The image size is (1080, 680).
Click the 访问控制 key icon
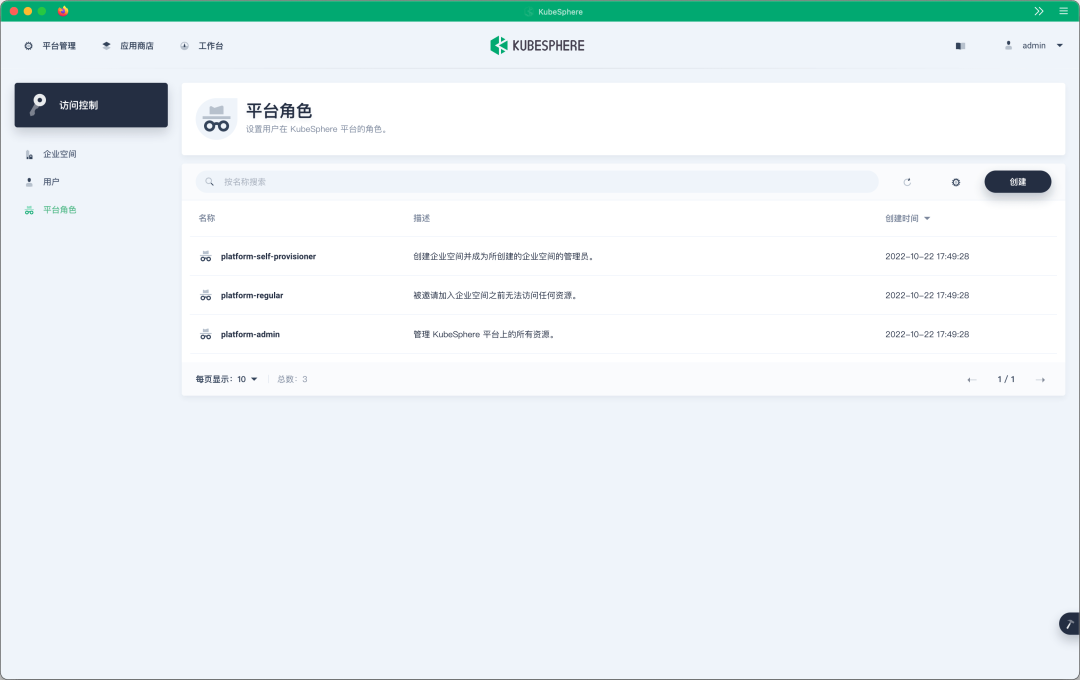(x=38, y=105)
